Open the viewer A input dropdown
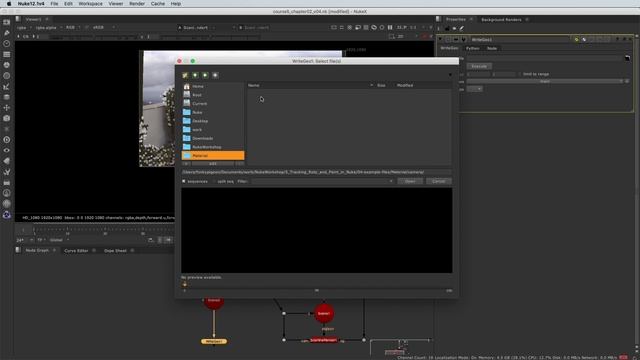640x360 pixels. (x=207, y=27)
